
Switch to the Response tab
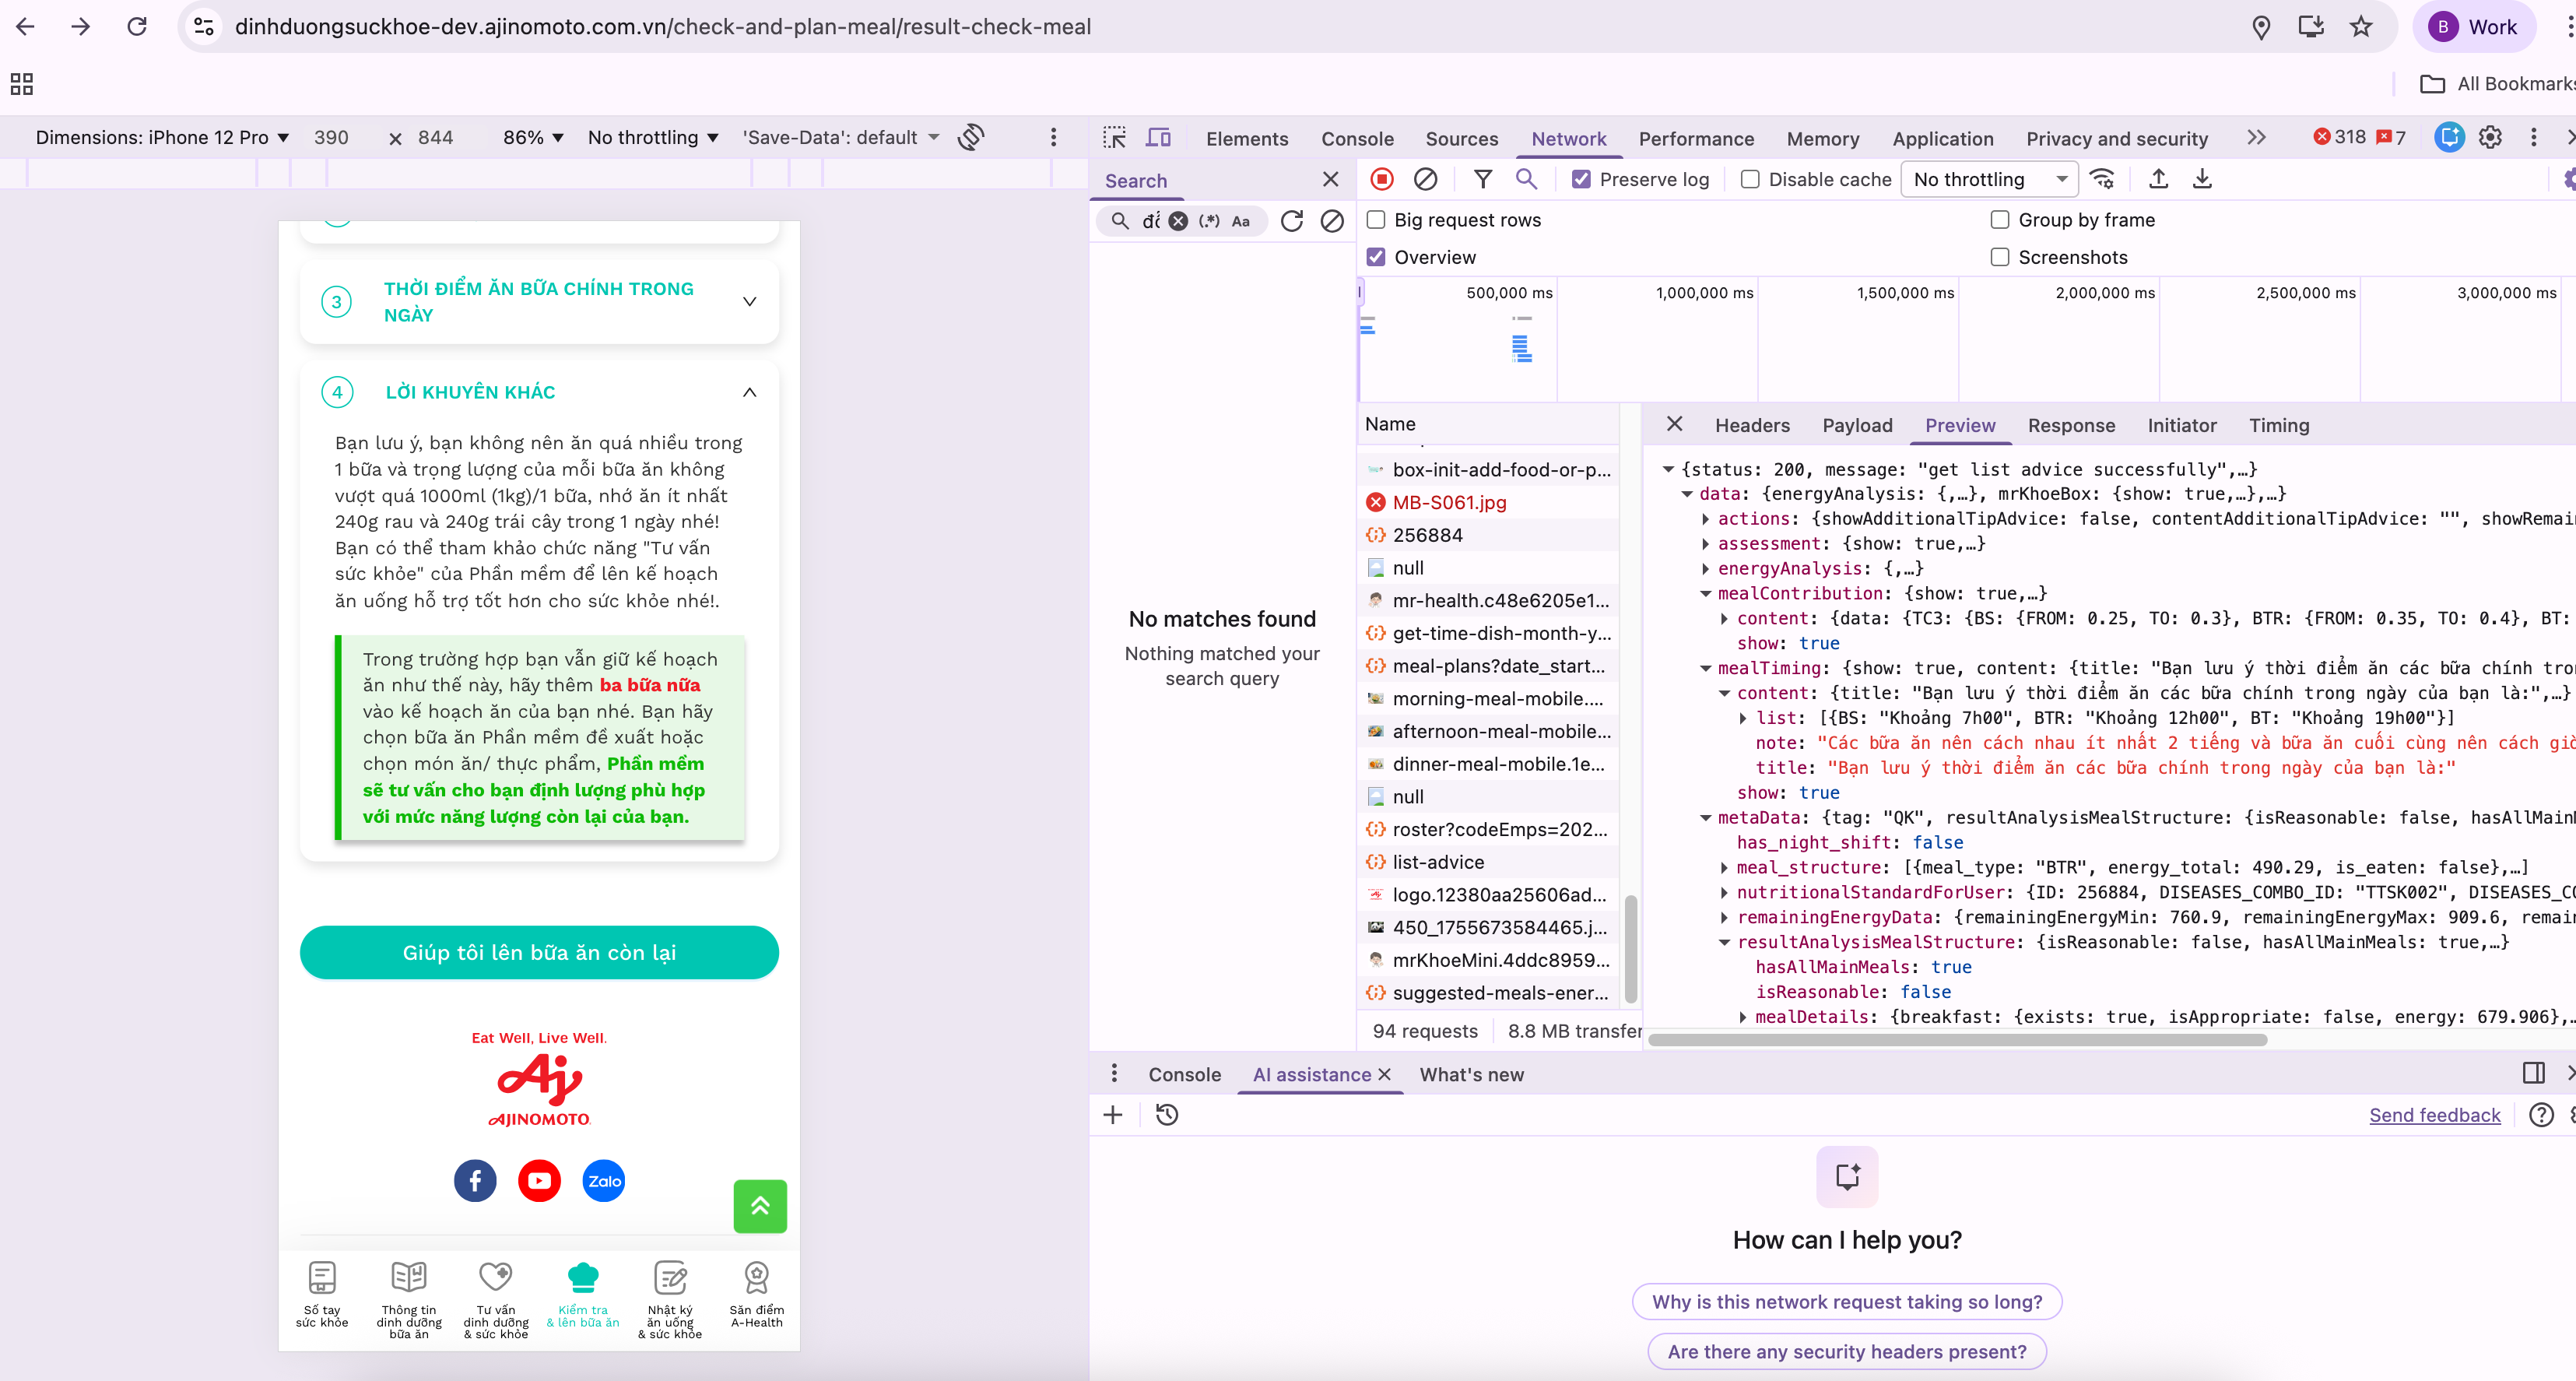(2071, 425)
